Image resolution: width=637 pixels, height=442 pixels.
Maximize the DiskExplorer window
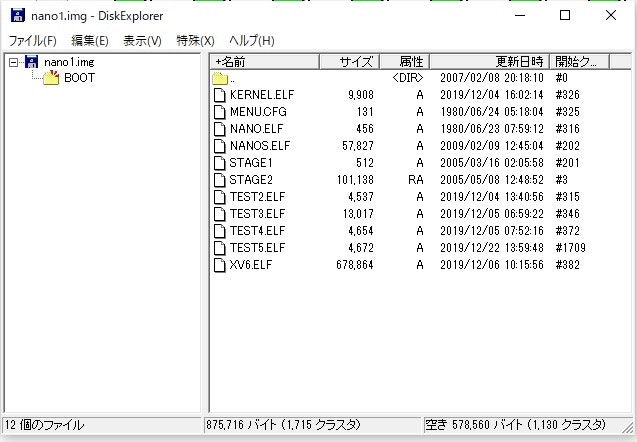coord(565,15)
